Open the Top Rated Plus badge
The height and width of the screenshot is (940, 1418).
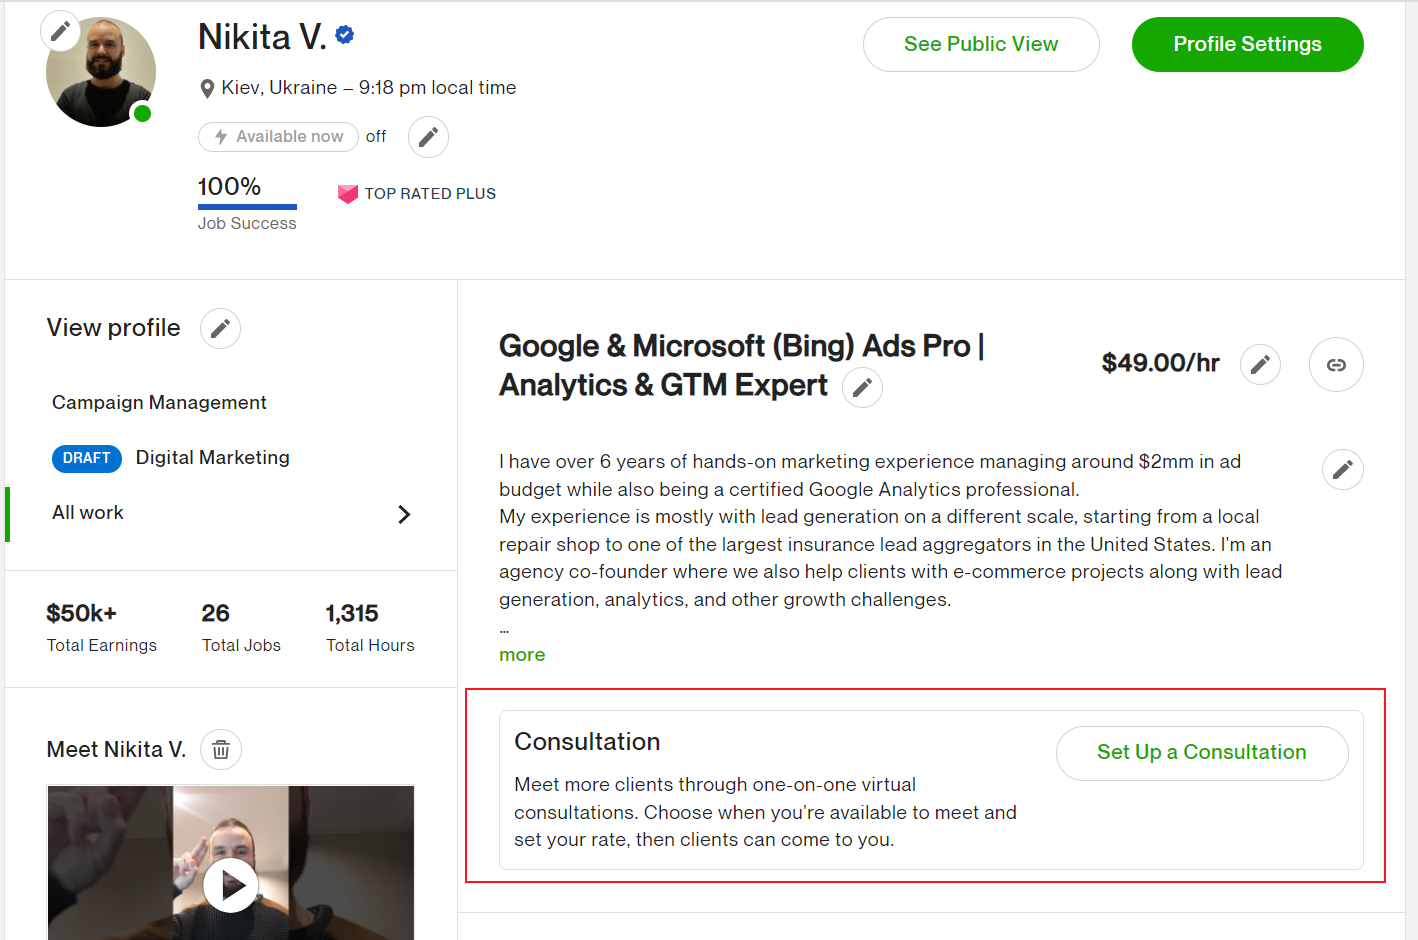(417, 193)
